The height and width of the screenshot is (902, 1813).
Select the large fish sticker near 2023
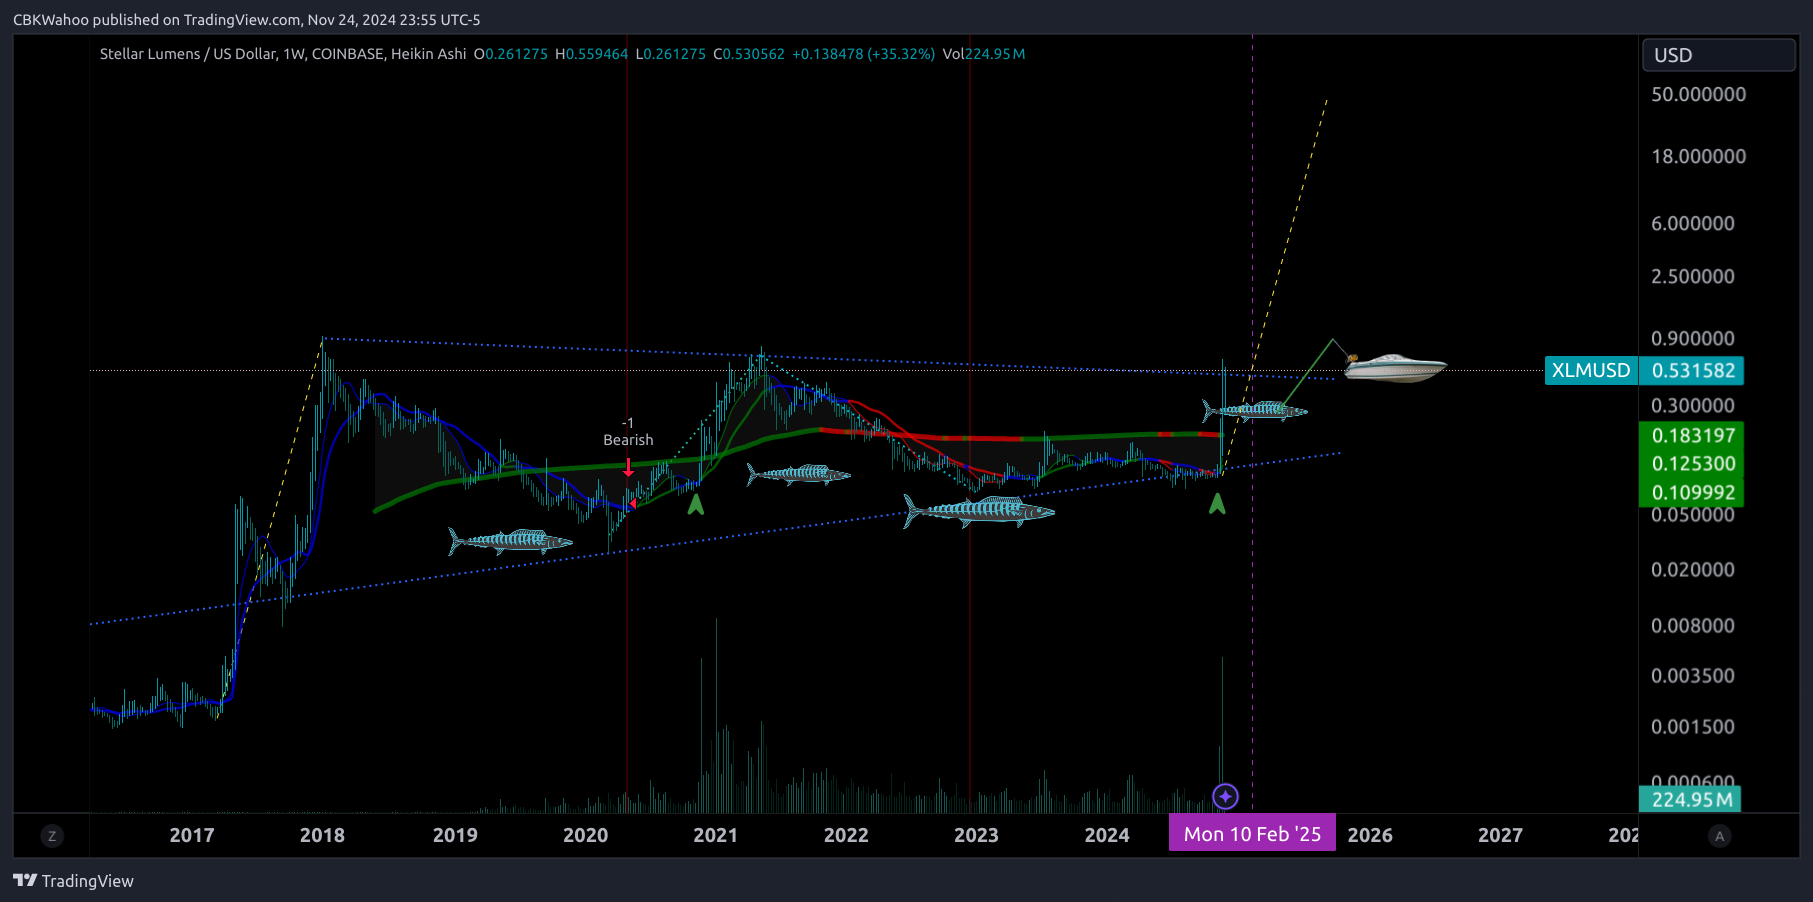coord(978,511)
